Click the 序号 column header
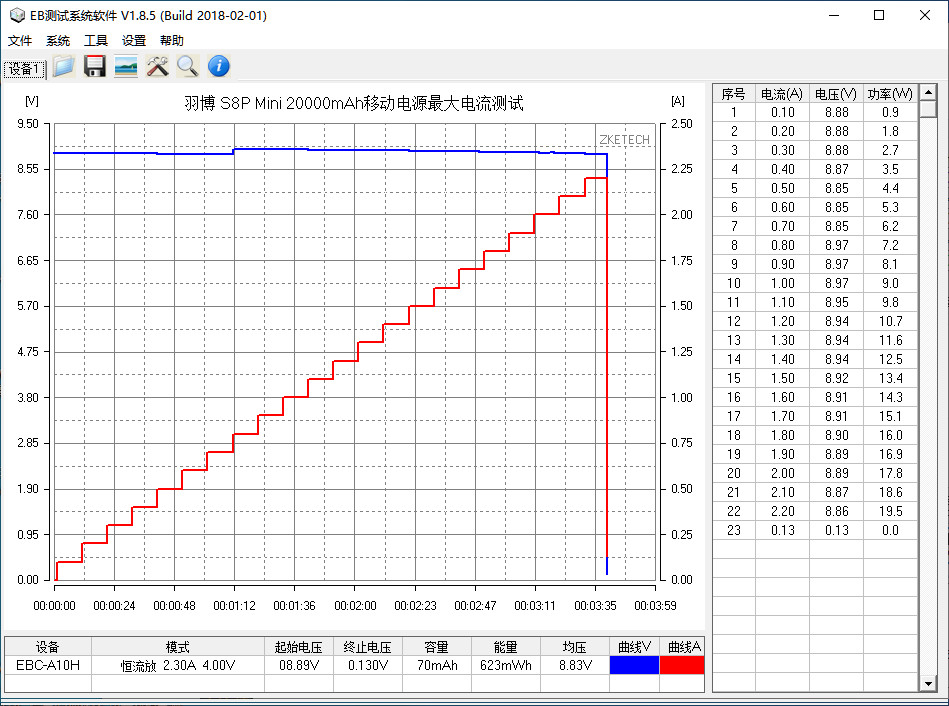Image resolution: width=949 pixels, height=706 pixels. (x=734, y=94)
